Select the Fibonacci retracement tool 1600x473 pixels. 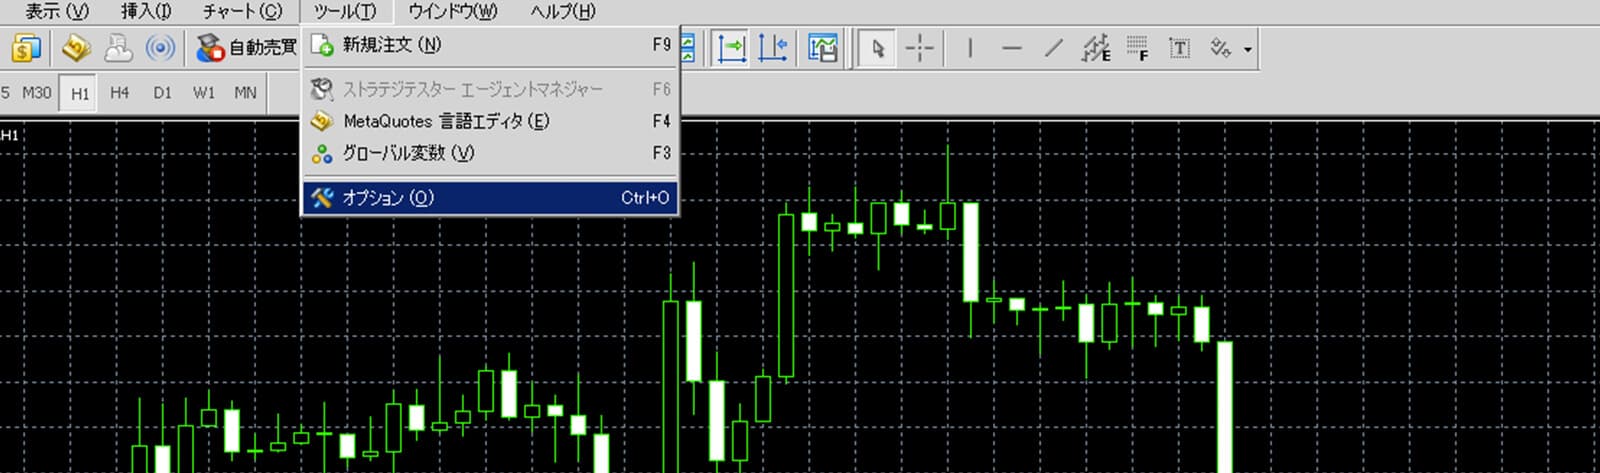click(x=1137, y=48)
